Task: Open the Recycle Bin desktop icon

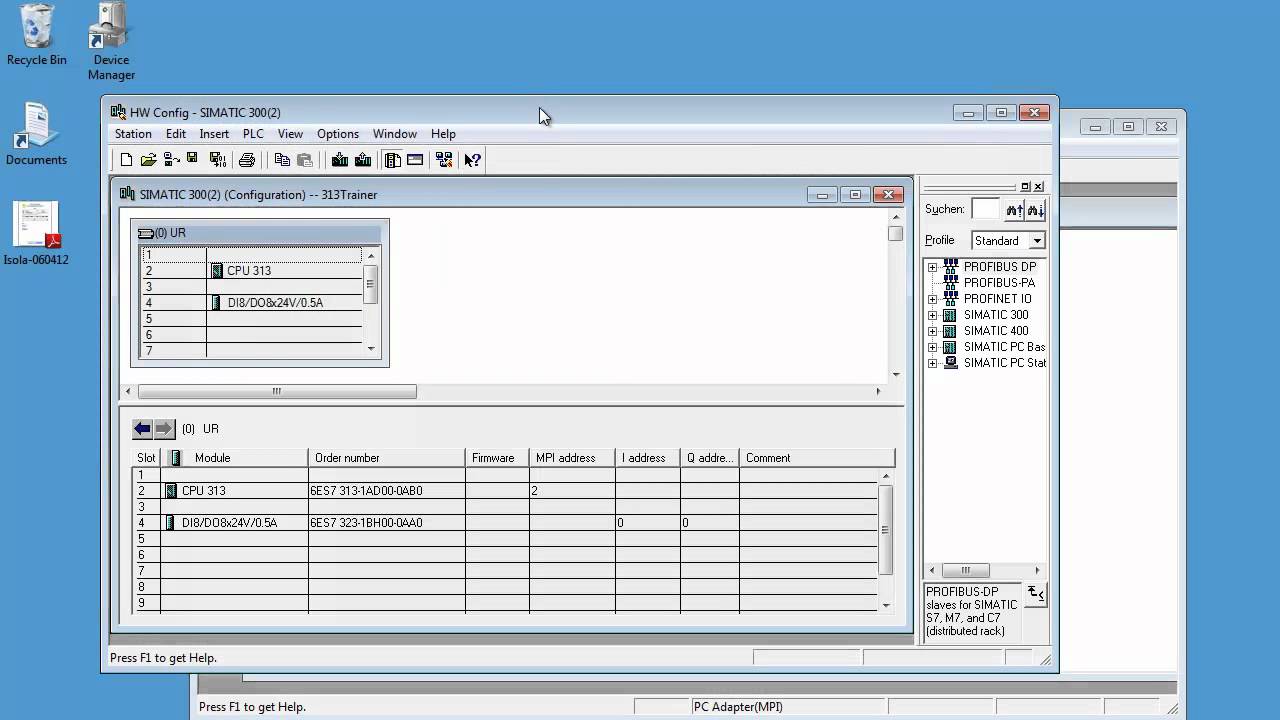Action: click(x=37, y=35)
